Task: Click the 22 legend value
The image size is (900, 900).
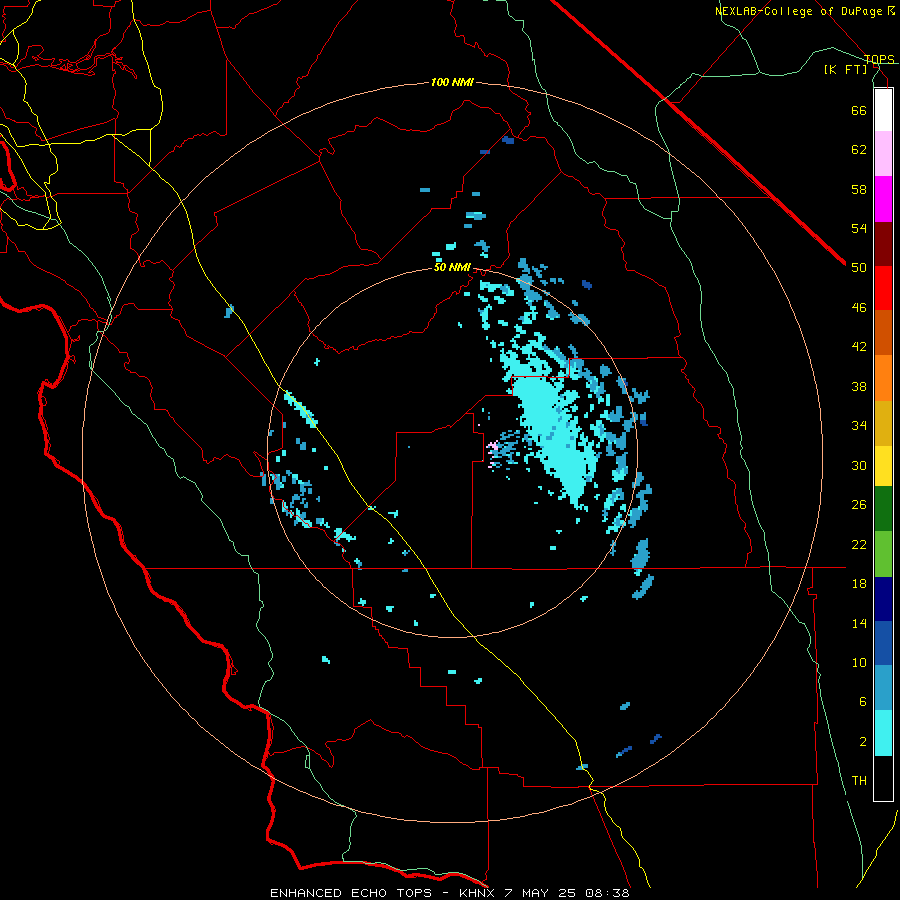Action: pyautogui.click(x=859, y=544)
